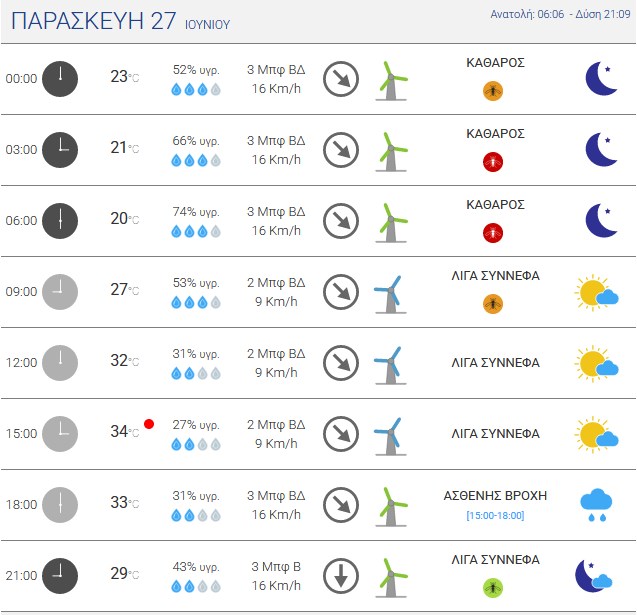Click the light gray clock at 18:00
Screen dimensions: 637x615
pyautogui.click(x=60, y=505)
